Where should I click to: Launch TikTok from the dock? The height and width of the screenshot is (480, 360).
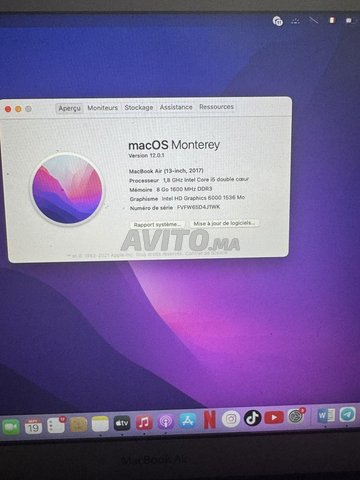[x=253, y=418]
